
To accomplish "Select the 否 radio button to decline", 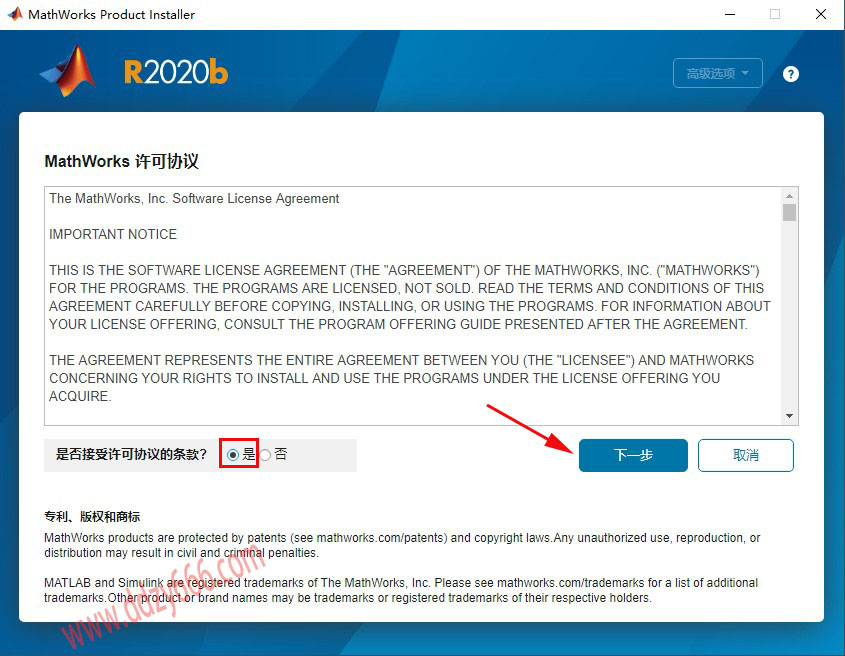I will click(265, 454).
